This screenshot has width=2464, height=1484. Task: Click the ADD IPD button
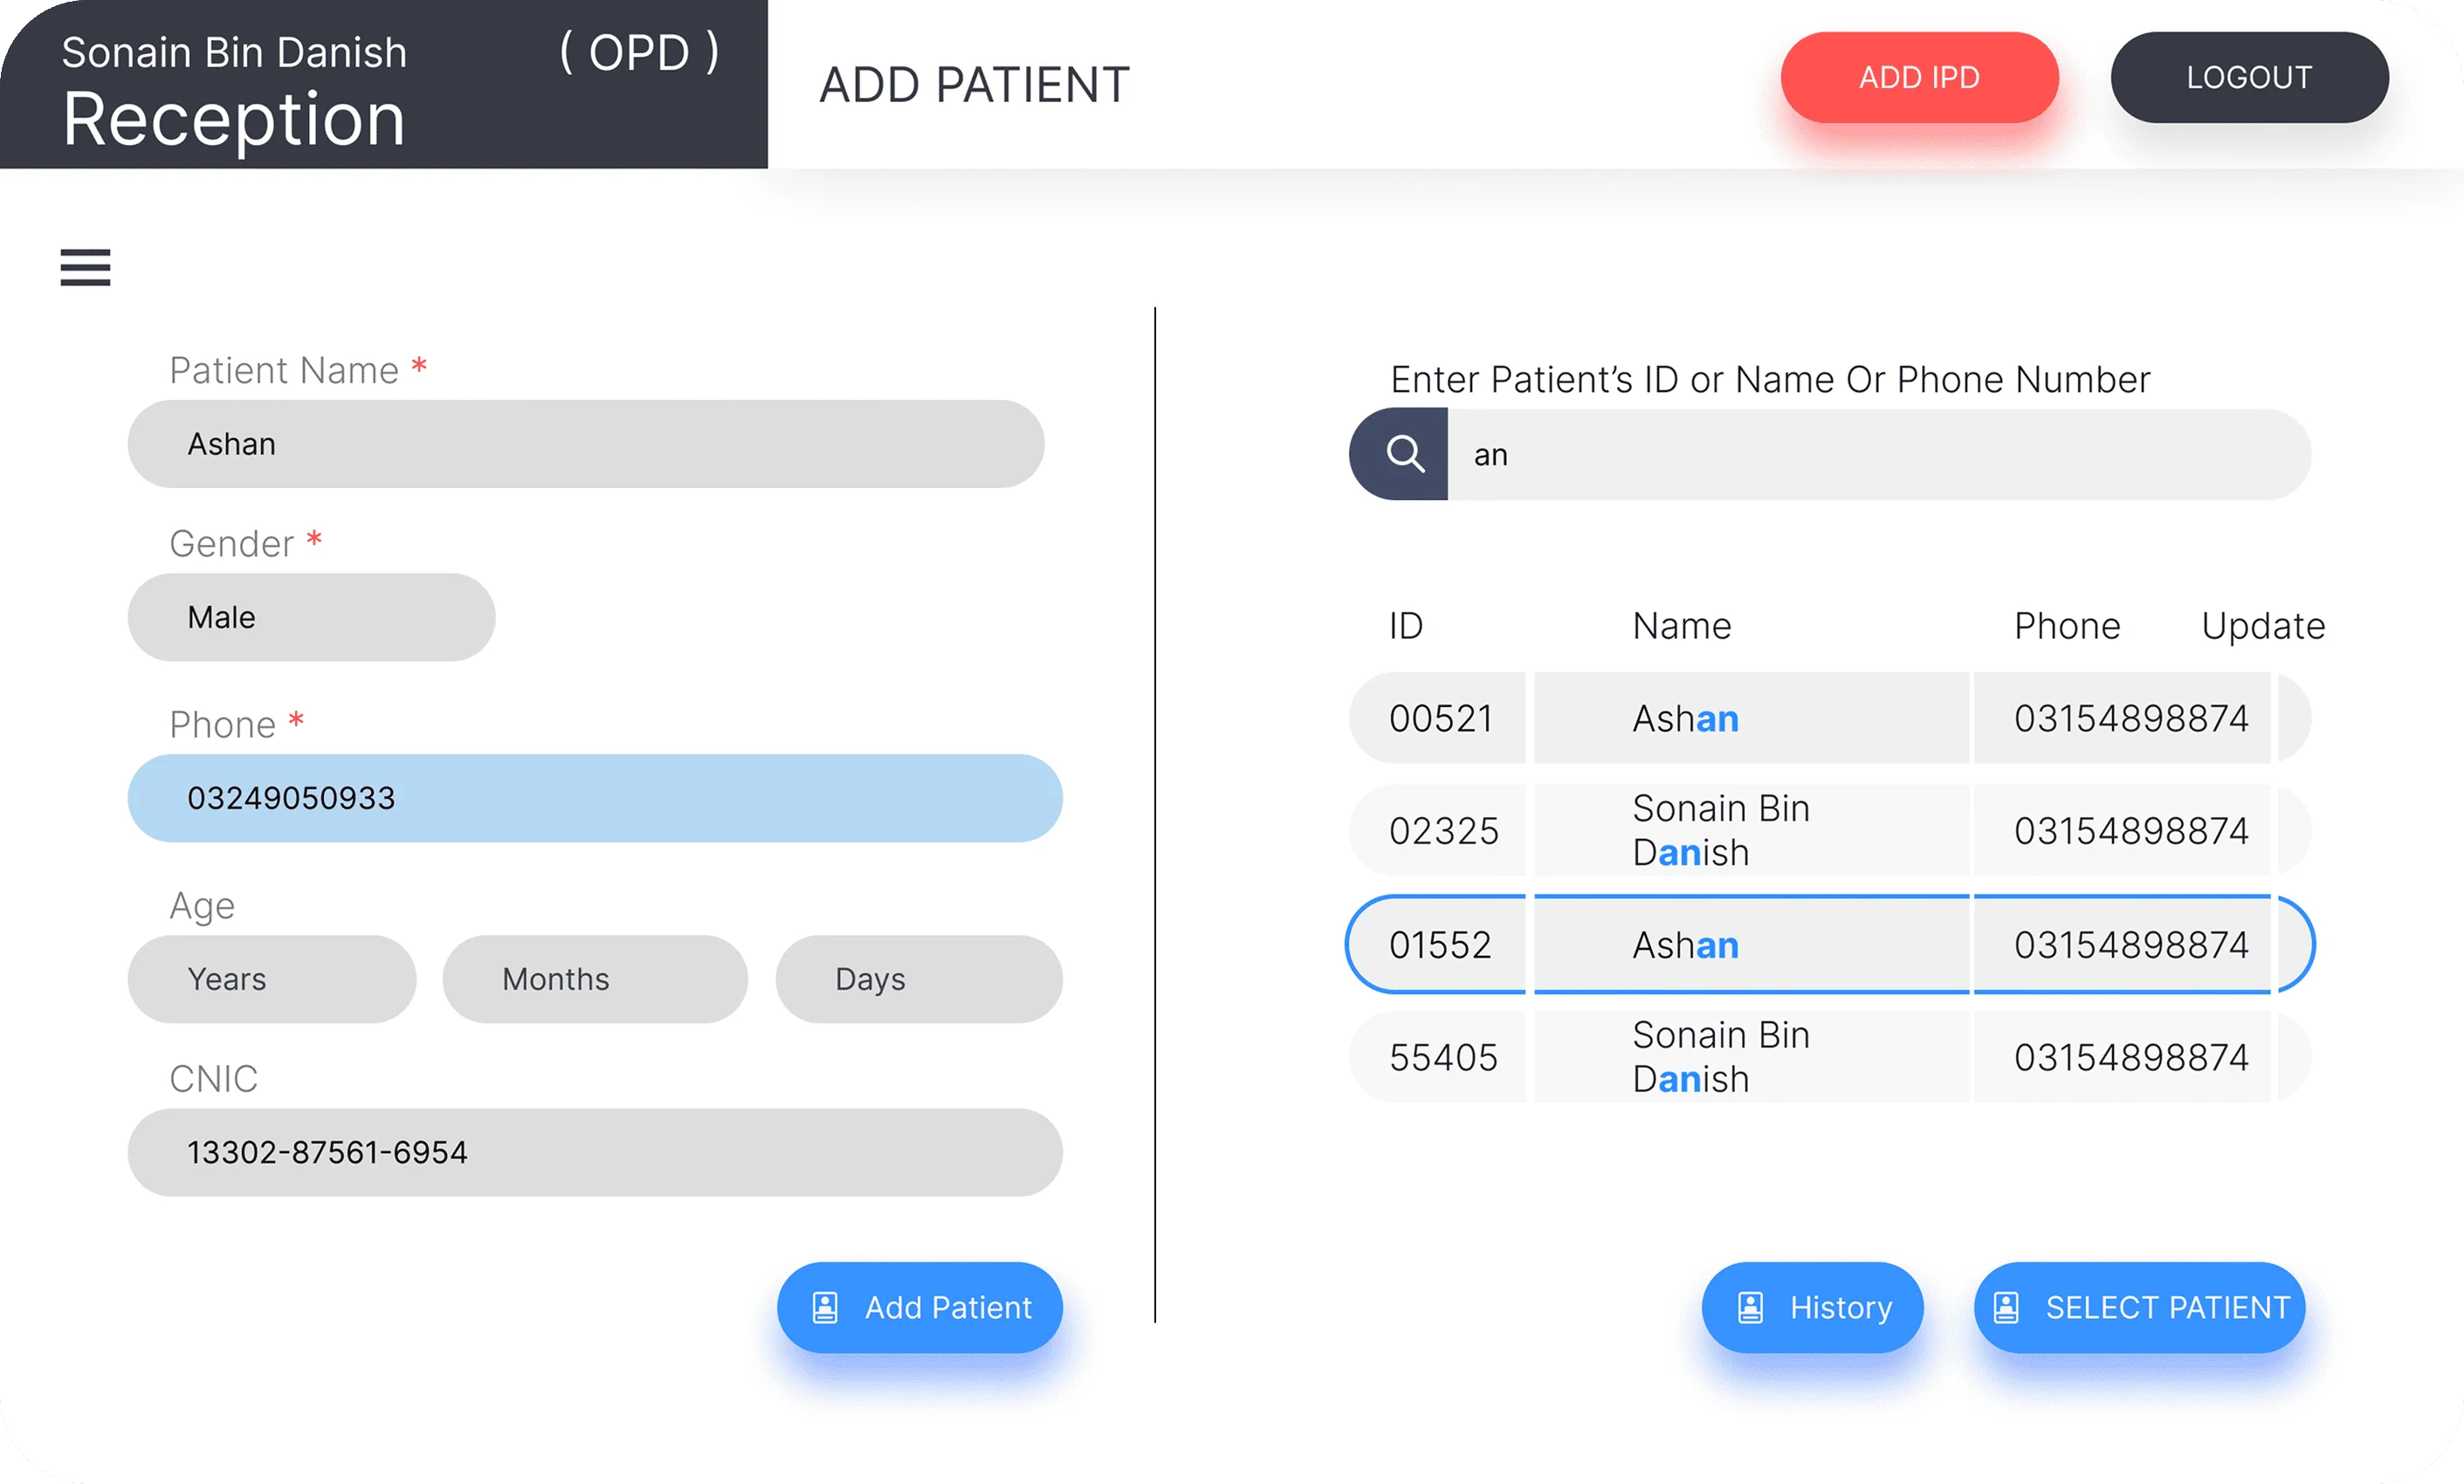click(1918, 78)
